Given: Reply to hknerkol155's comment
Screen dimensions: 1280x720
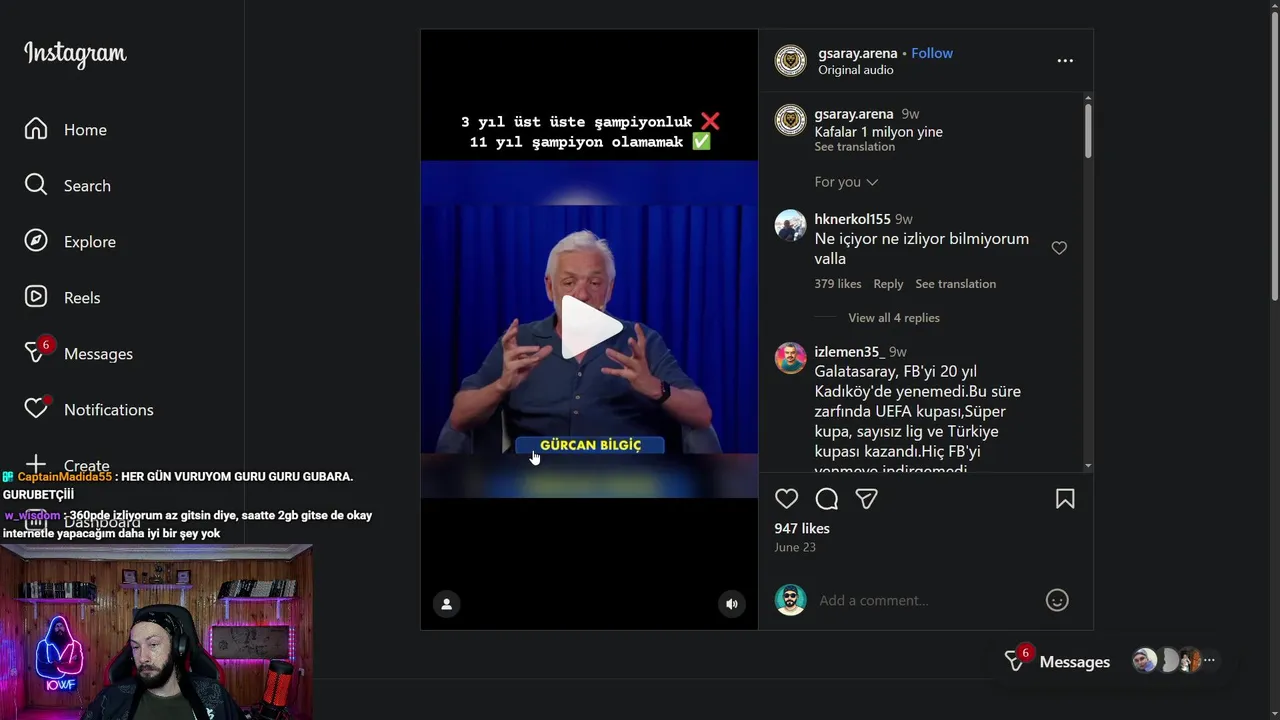Looking at the screenshot, I should pyautogui.click(x=888, y=284).
